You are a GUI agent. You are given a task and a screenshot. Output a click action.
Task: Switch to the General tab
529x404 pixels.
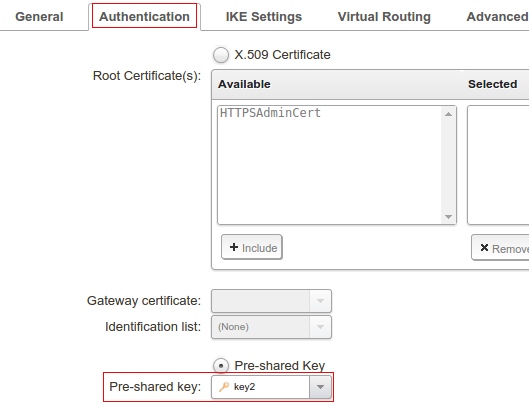tap(39, 17)
